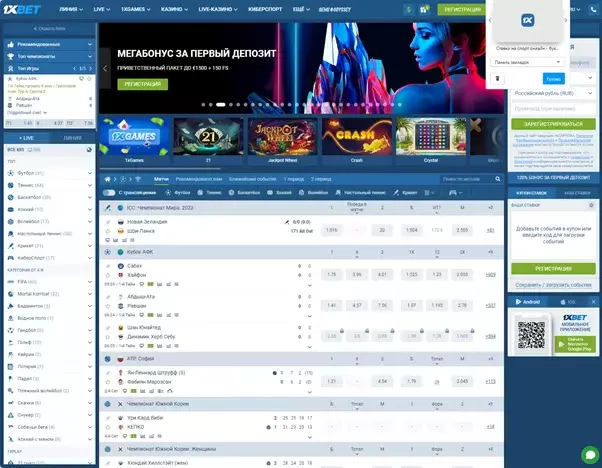This screenshot has width=602, height=468.
Task: Expand Топ чемпионаты sidebar section
Action: pyautogui.click(x=50, y=56)
